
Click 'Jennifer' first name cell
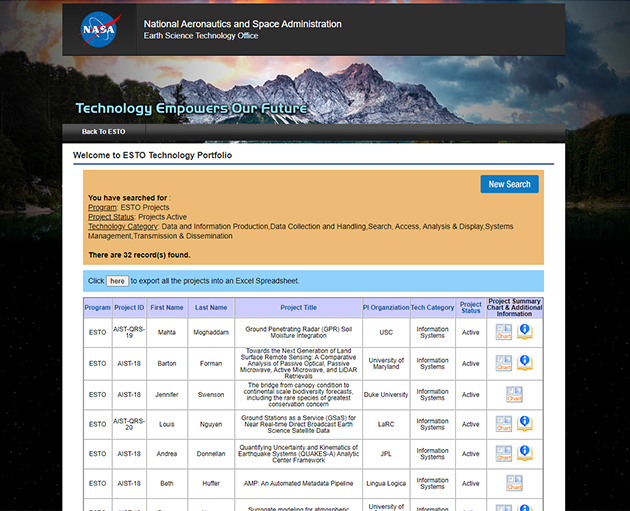[x=167, y=394]
